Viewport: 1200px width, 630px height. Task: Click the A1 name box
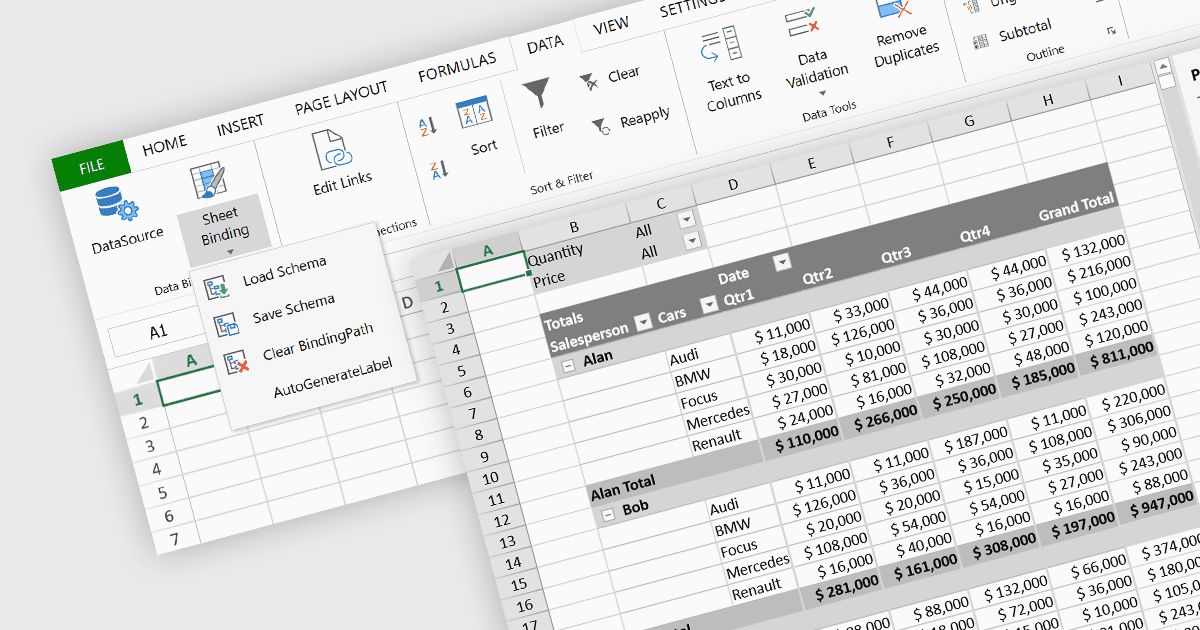[159, 332]
